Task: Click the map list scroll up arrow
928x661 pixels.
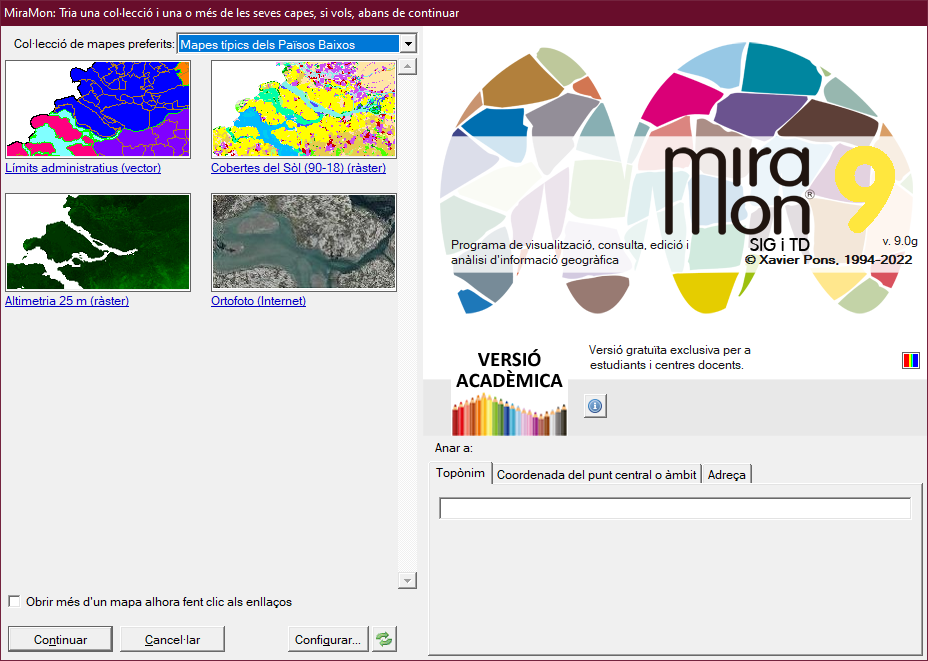Action: (x=407, y=66)
